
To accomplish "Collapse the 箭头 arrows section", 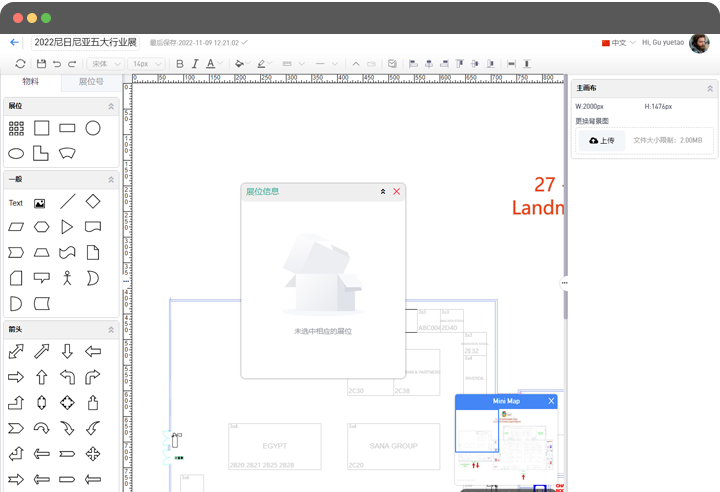I will pyautogui.click(x=111, y=329).
